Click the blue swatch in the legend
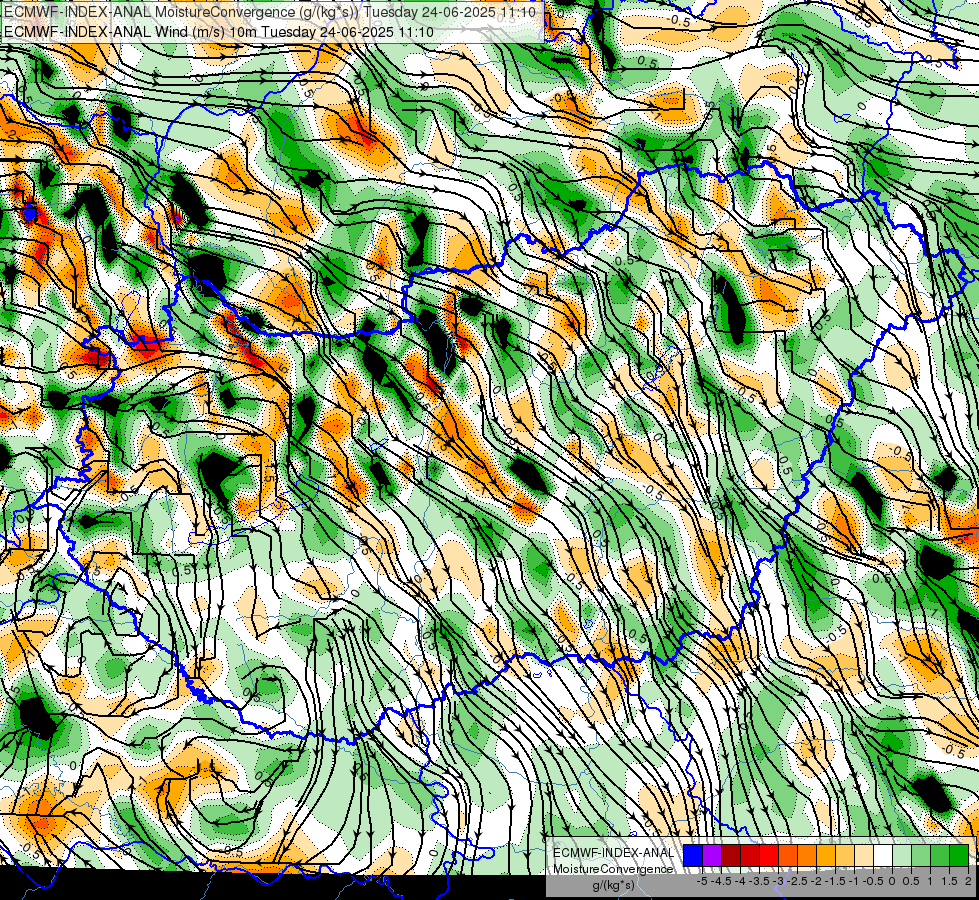 tap(693, 855)
